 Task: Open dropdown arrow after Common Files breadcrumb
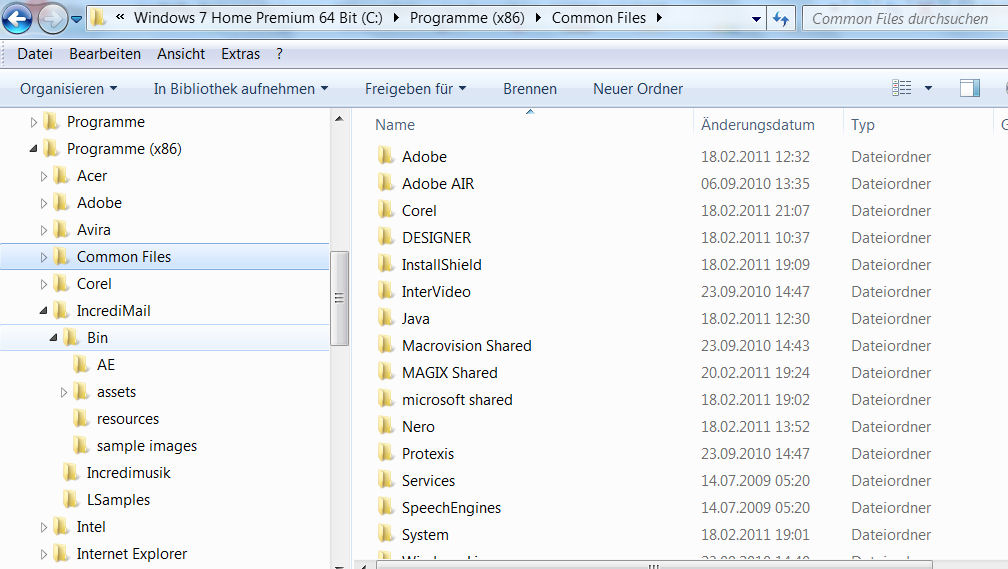pyautogui.click(x=659, y=18)
